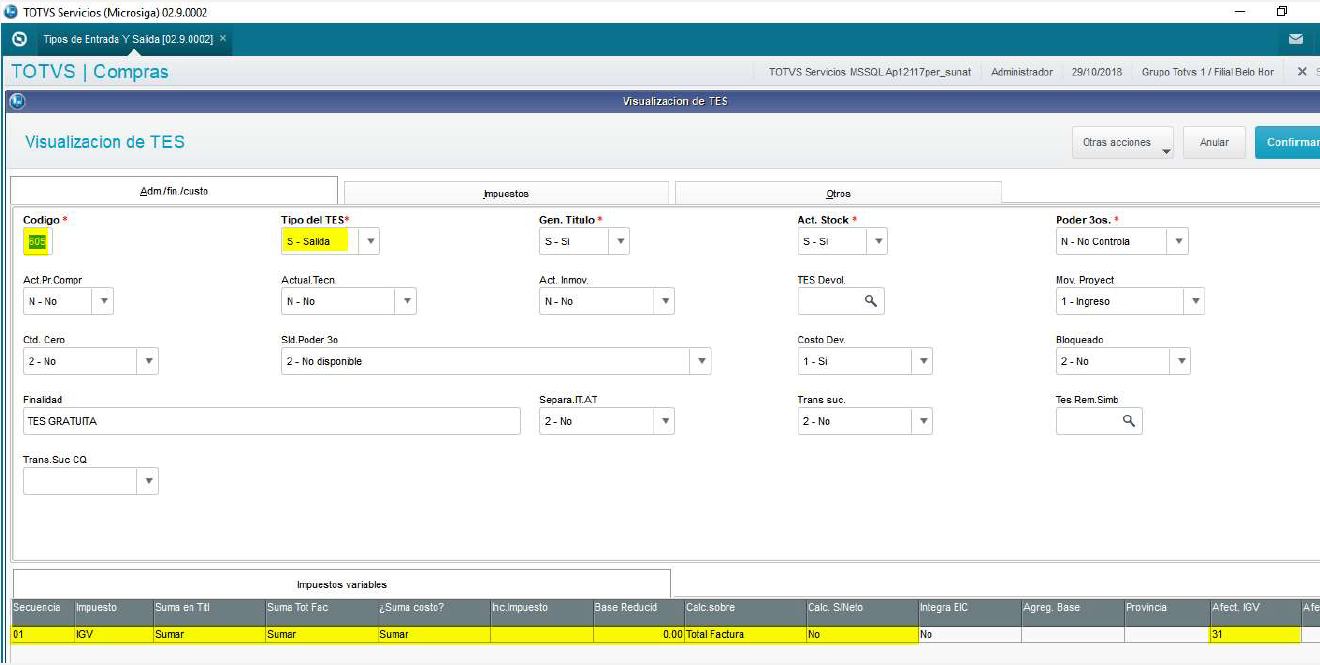Screen dimensions: 1320x665
Task: Switch to the Impuestos tab
Action: (506, 193)
